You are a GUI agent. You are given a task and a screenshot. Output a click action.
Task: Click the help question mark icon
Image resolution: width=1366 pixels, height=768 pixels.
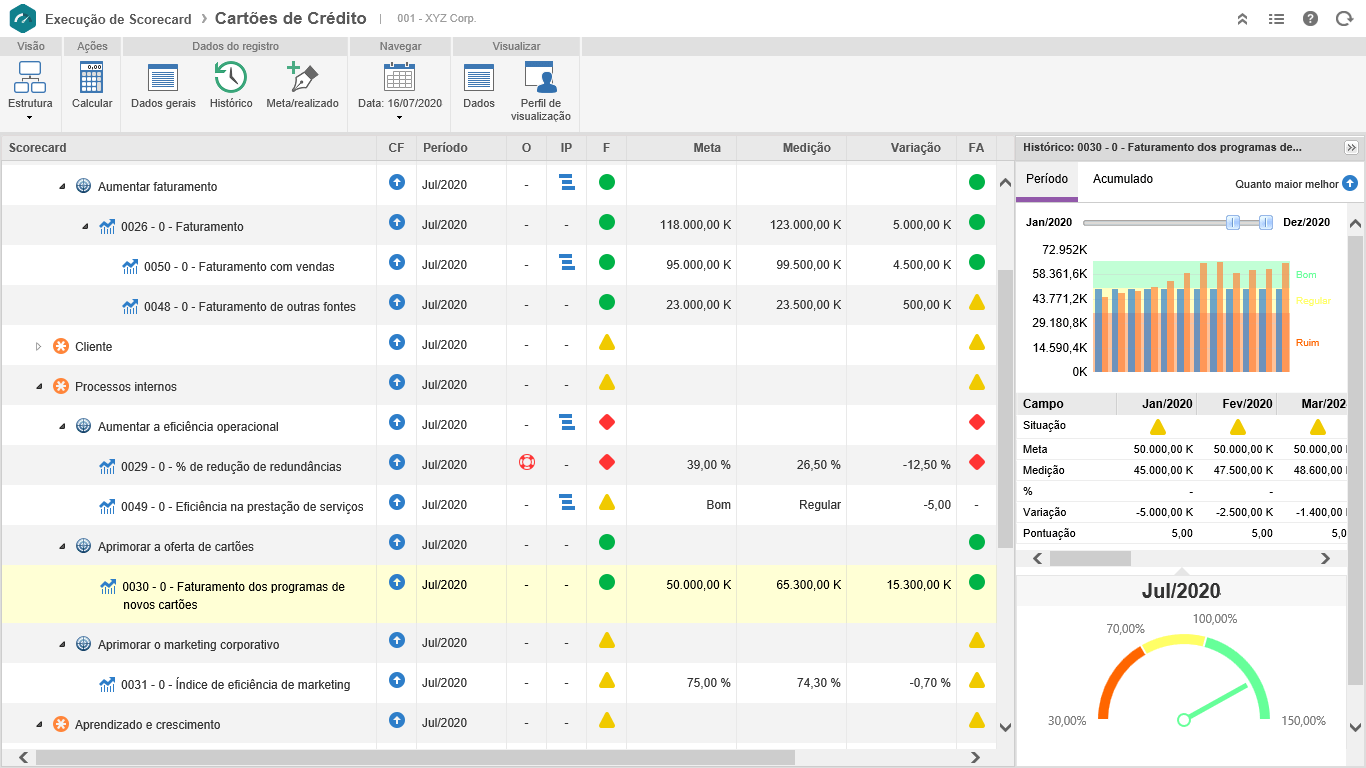1310,19
